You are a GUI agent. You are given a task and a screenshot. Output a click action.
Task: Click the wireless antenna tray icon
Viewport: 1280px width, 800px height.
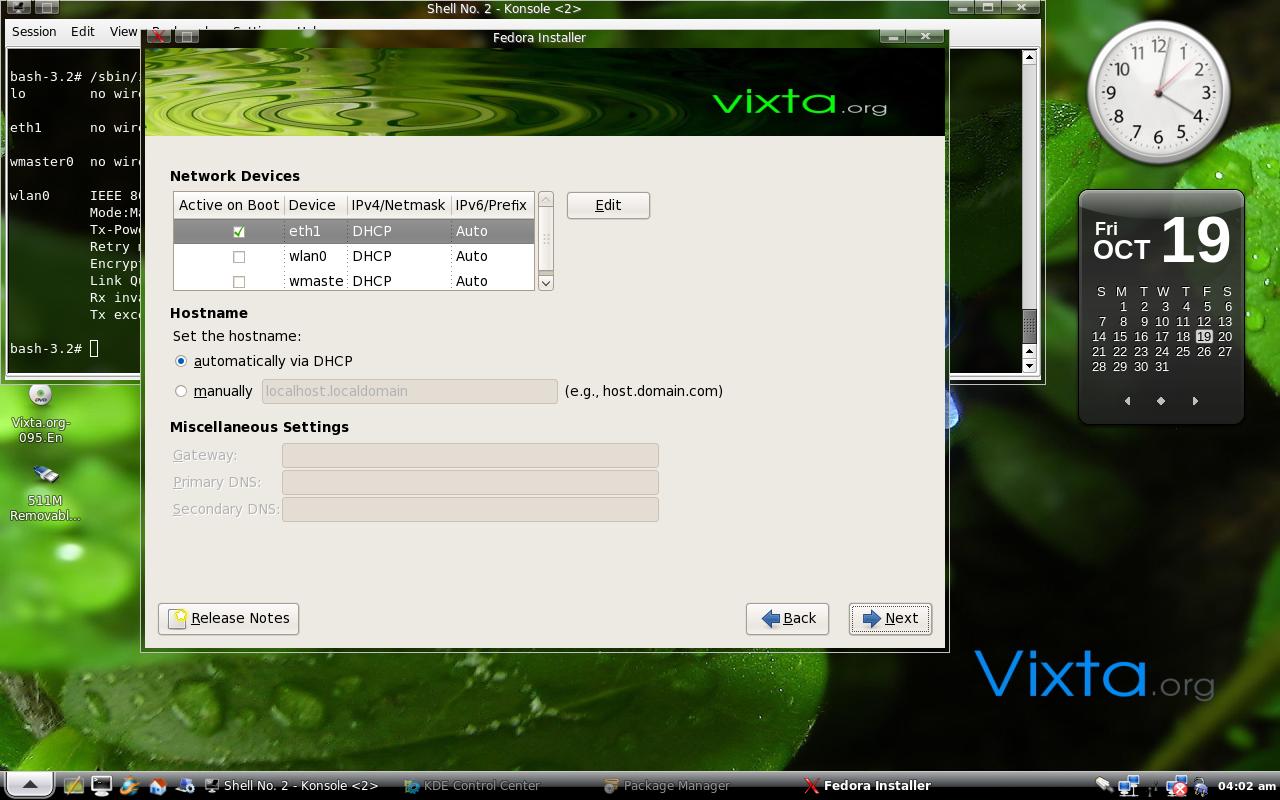(x=1155, y=786)
